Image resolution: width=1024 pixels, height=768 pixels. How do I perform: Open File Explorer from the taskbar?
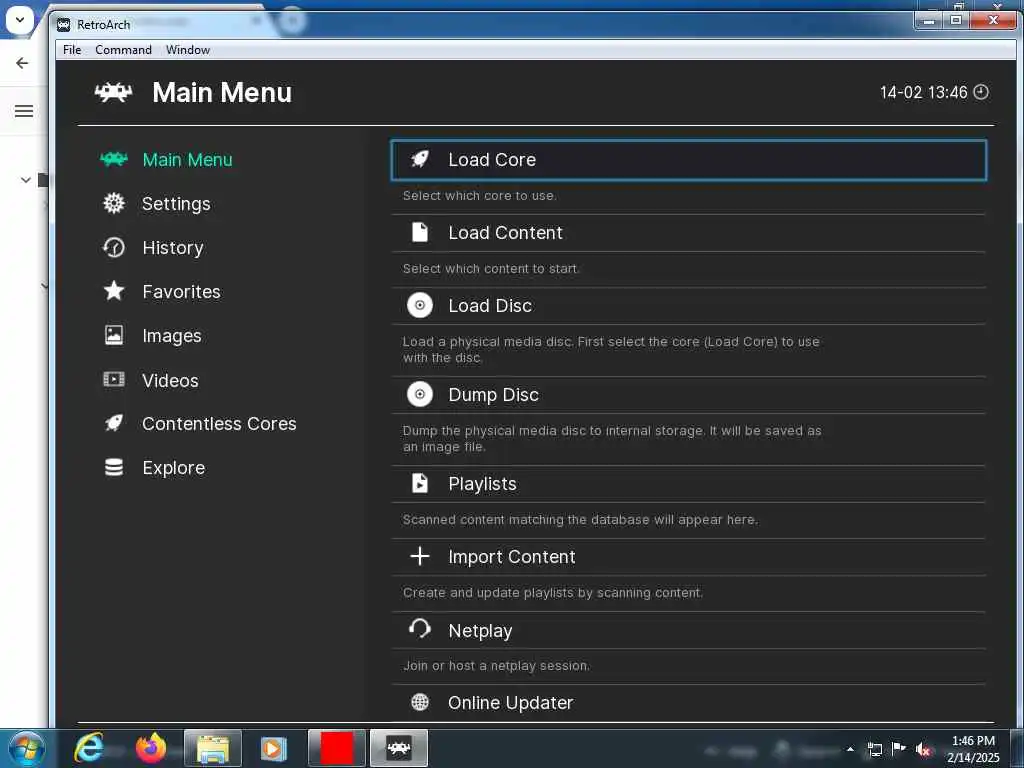tap(213, 748)
